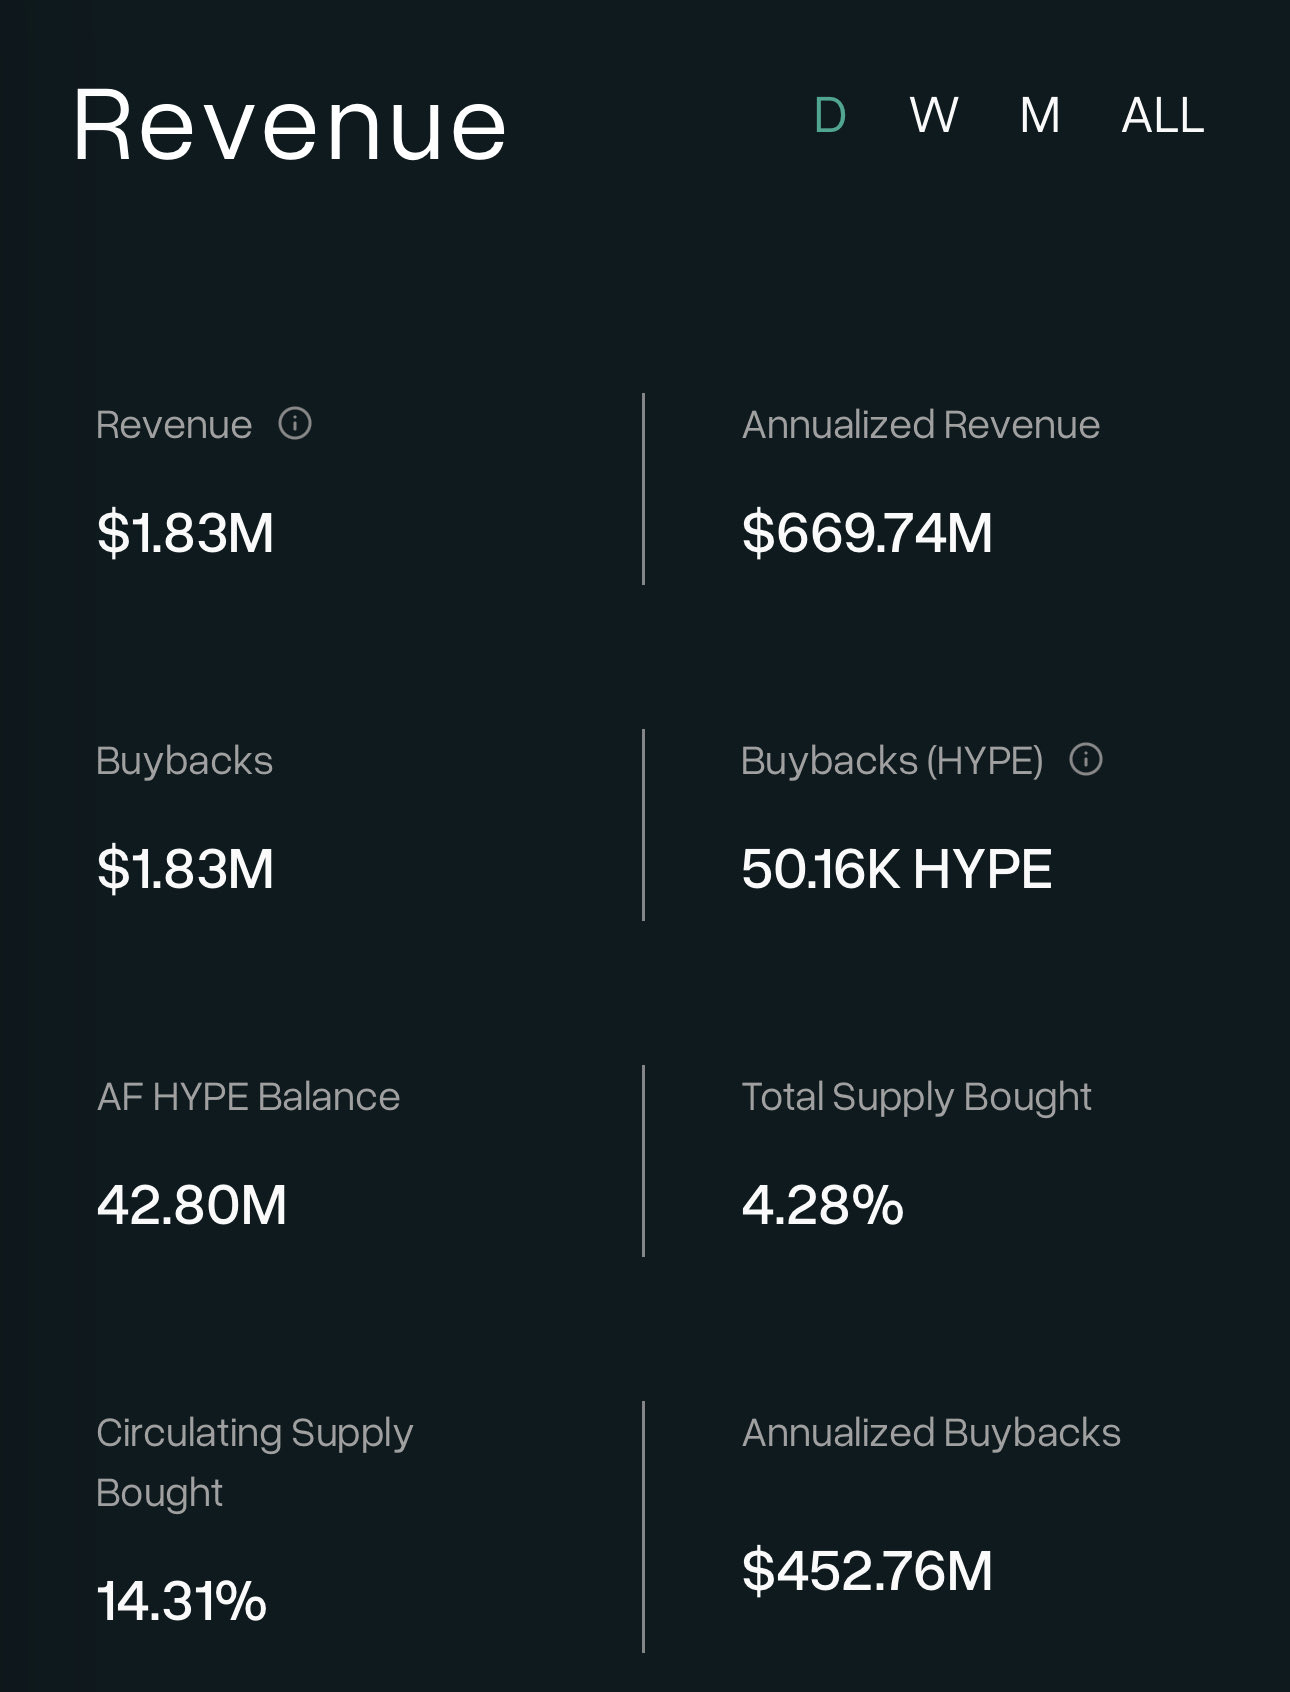Click the Buybacks (HYPE) label text
1290x1692 pixels.
891,761
